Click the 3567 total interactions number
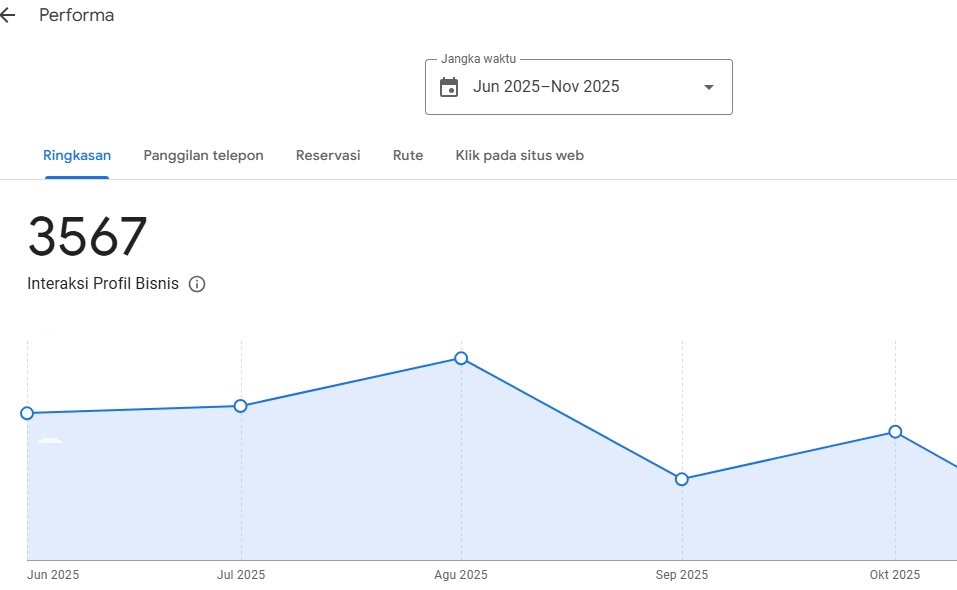957x590 pixels. coord(87,238)
